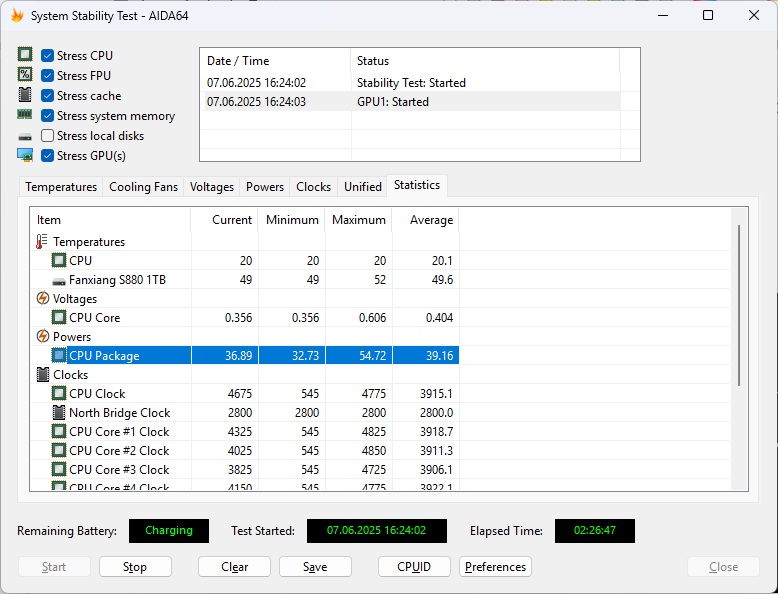Click the Powers category lightning icon
Viewport: 778px width, 594px height.
[43, 337]
